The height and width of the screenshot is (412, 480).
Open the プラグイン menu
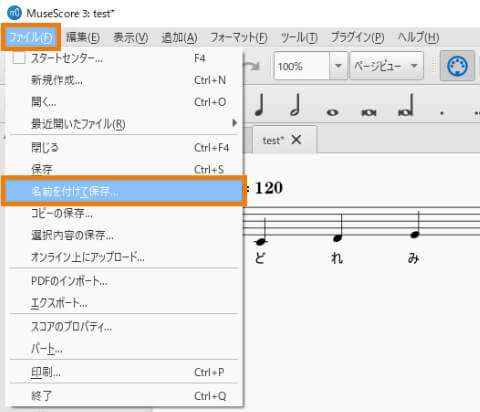[x=357, y=37]
